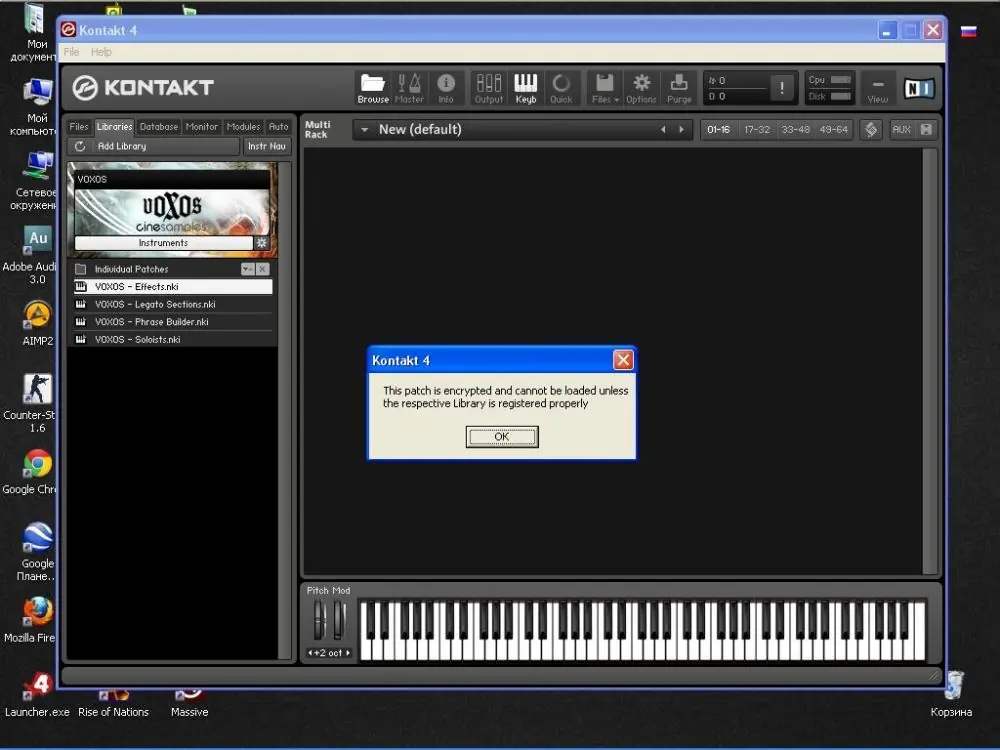The width and height of the screenshot is (1000, 750).
Task: Toggle the Instr Nav button
Action: click(267, 146)
